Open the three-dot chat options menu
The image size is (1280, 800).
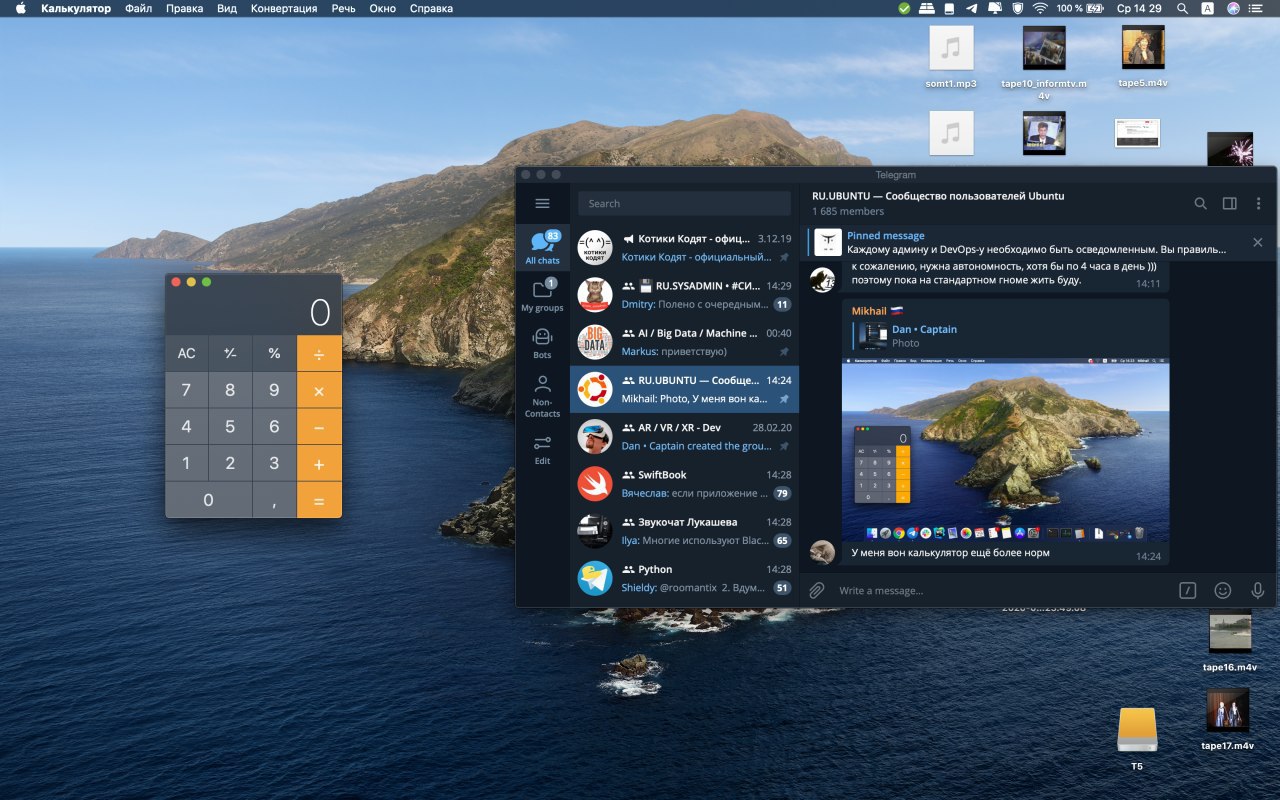point(1258,203)
